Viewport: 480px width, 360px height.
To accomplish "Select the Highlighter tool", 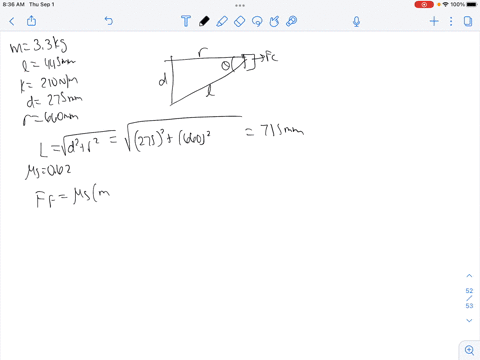I will (222, 21).
